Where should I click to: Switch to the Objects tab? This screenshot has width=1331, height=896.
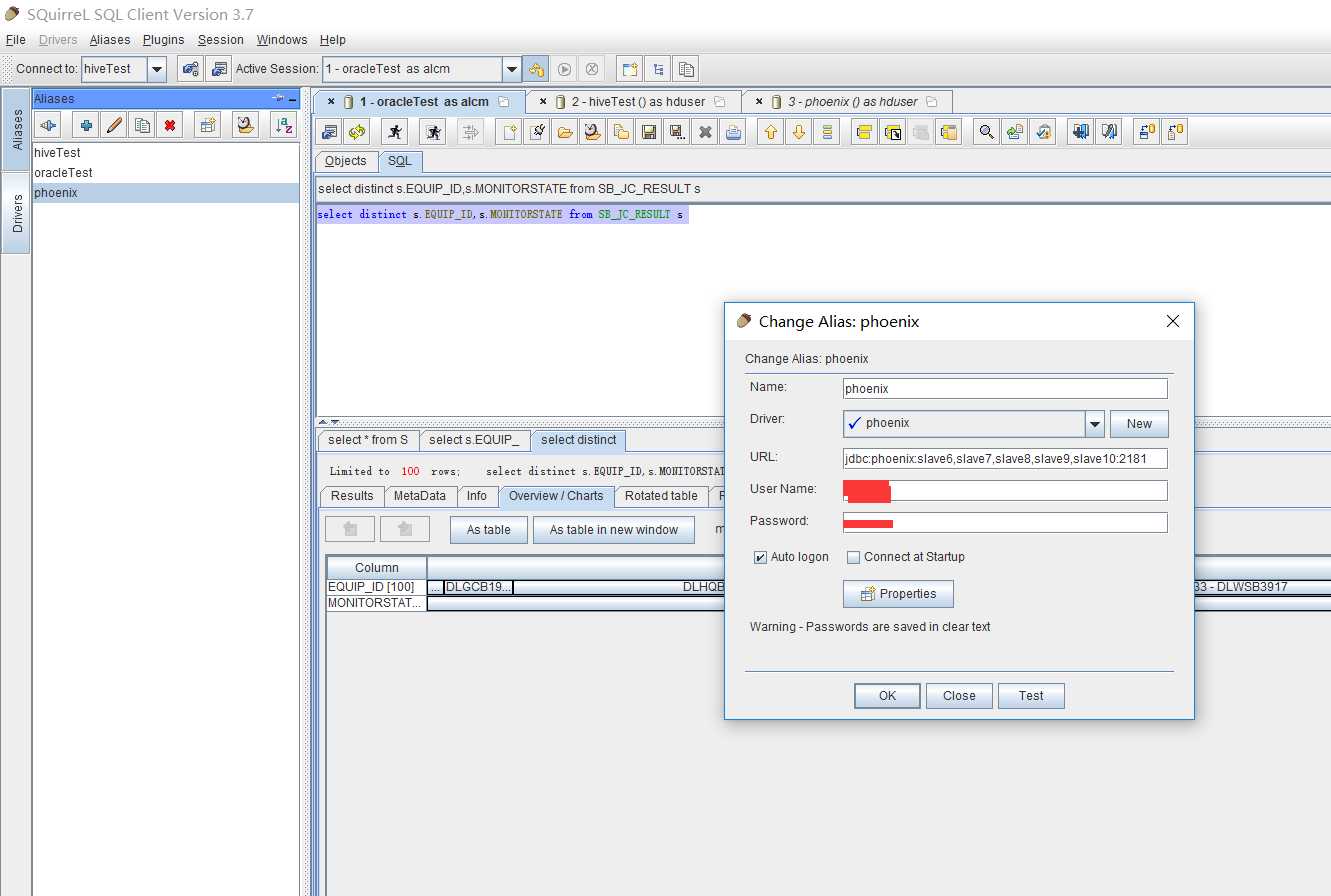click(346, 161)
